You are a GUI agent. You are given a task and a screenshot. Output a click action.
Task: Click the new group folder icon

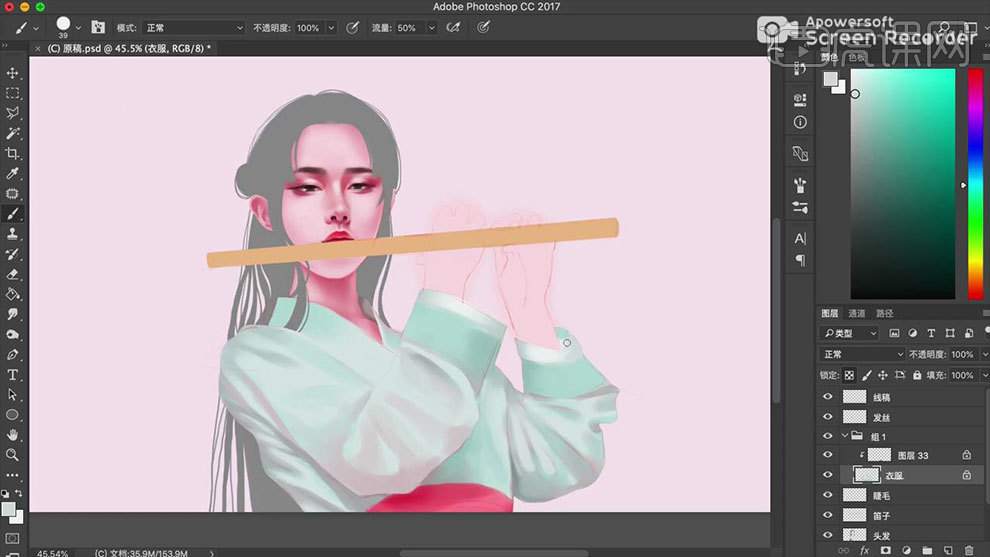927,551
